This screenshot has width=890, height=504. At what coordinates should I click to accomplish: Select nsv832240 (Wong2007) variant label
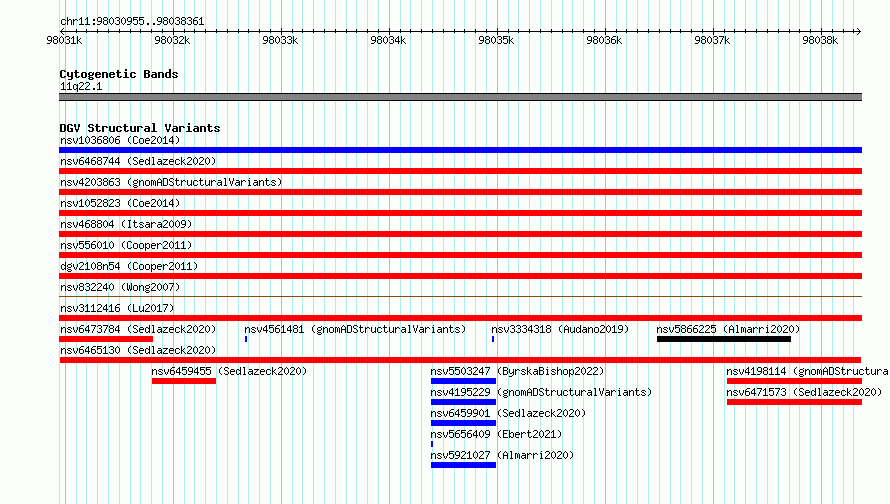(x=120, y=287)
